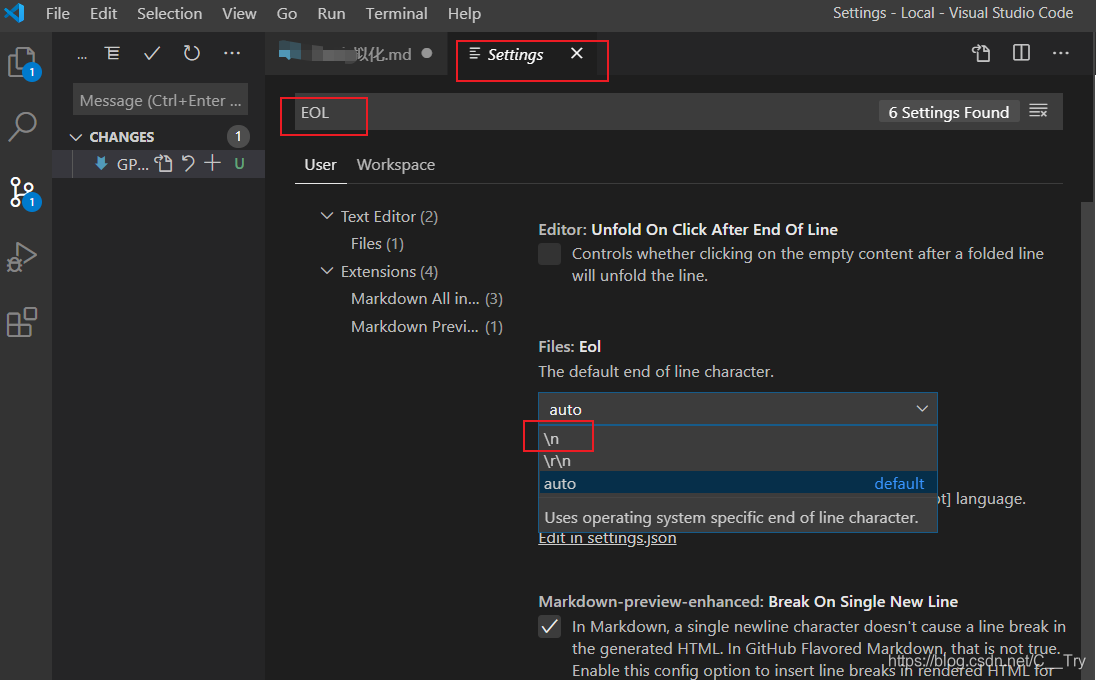Clear the settings search input

[x=1038, y=110]
